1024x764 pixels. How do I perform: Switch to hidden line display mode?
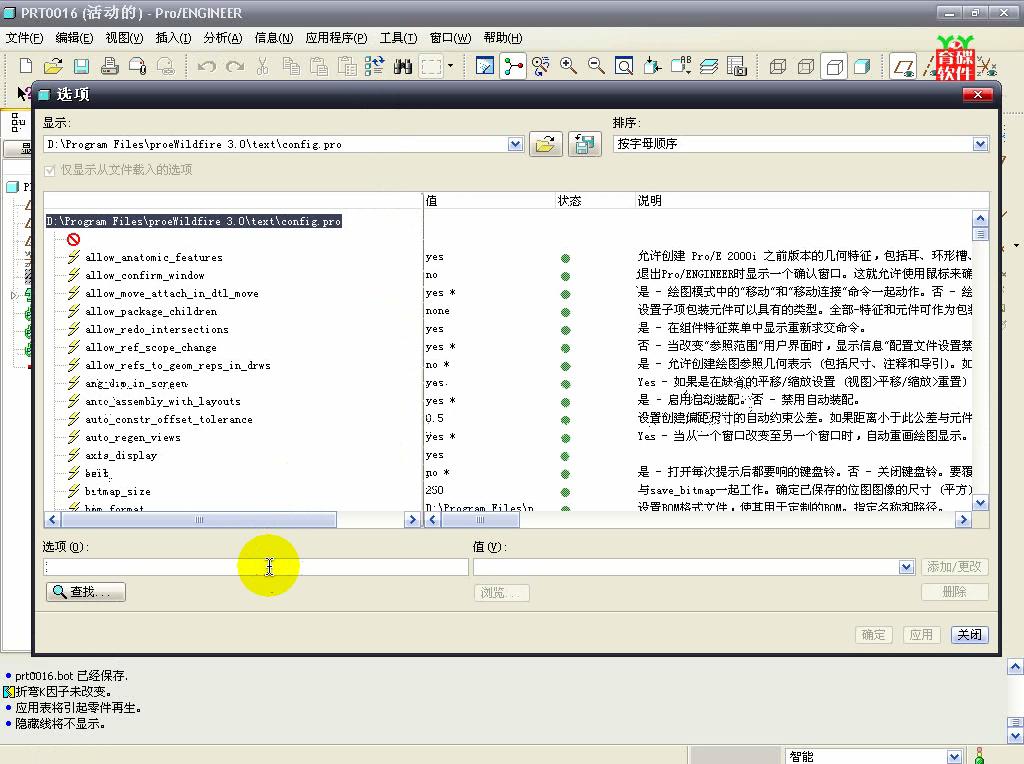[x=806, y=66]
